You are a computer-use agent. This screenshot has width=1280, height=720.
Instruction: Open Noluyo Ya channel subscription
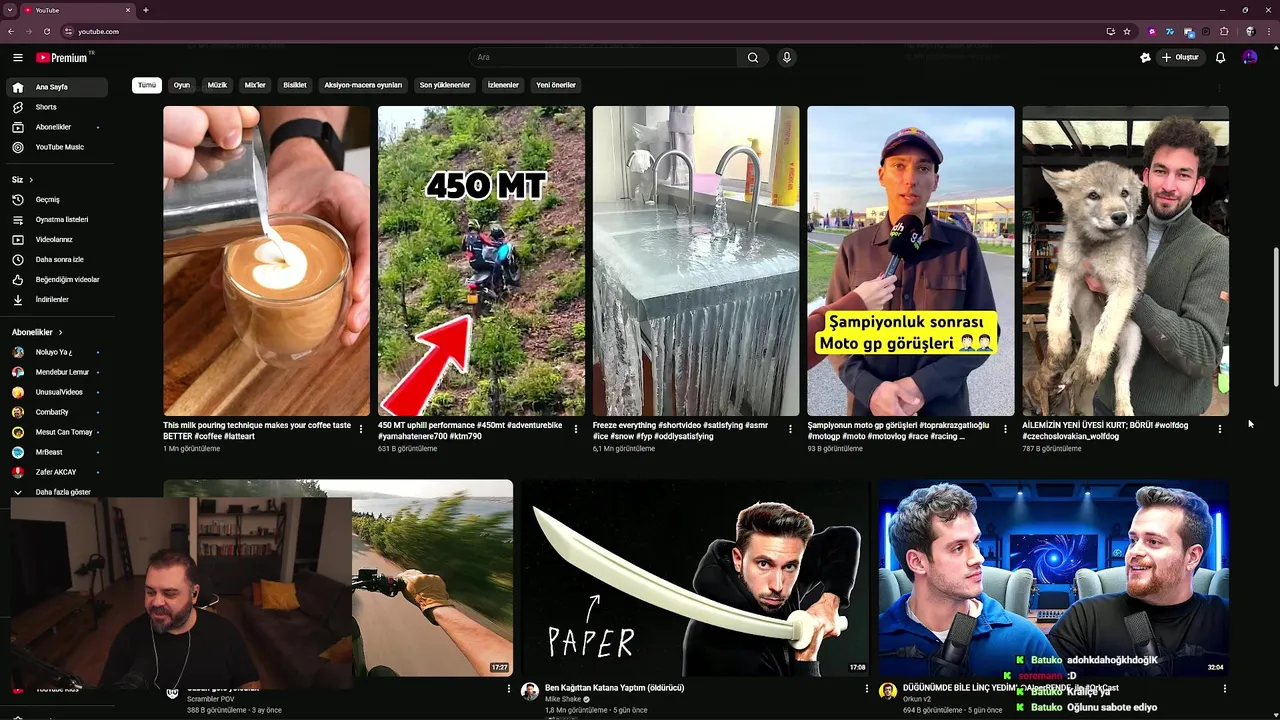click(x=57, y=352)
